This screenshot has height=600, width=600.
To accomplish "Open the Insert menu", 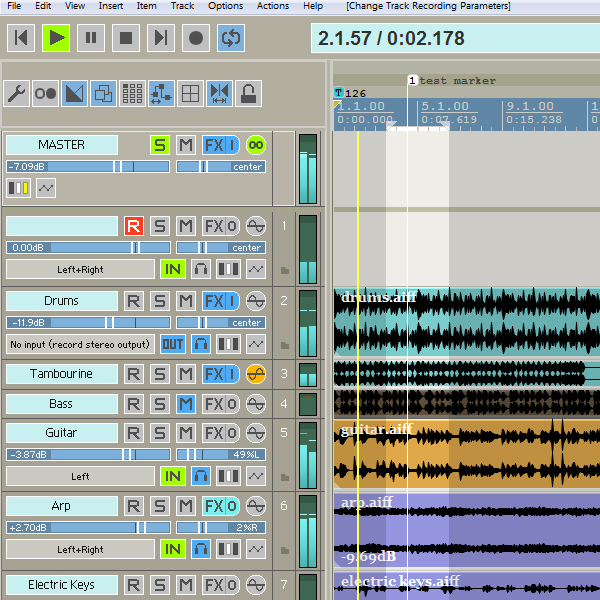I will click(111, 6).
